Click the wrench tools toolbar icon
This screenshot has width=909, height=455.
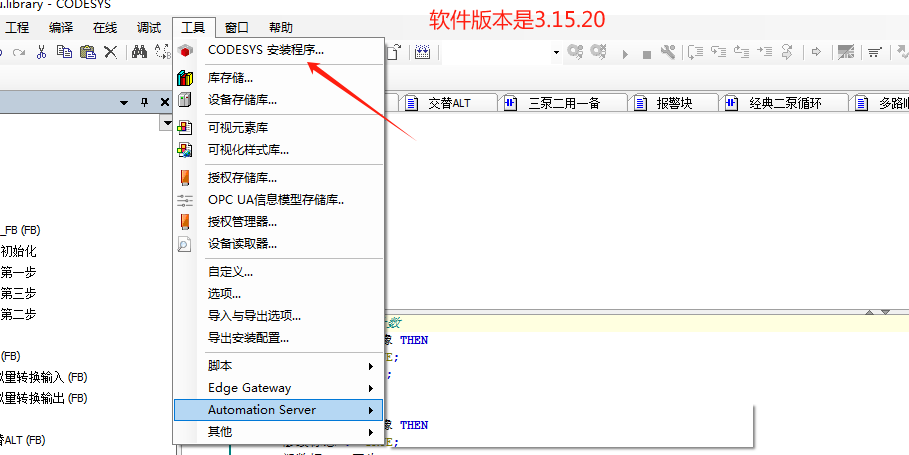pyautogui.click(x=668, y=52)
